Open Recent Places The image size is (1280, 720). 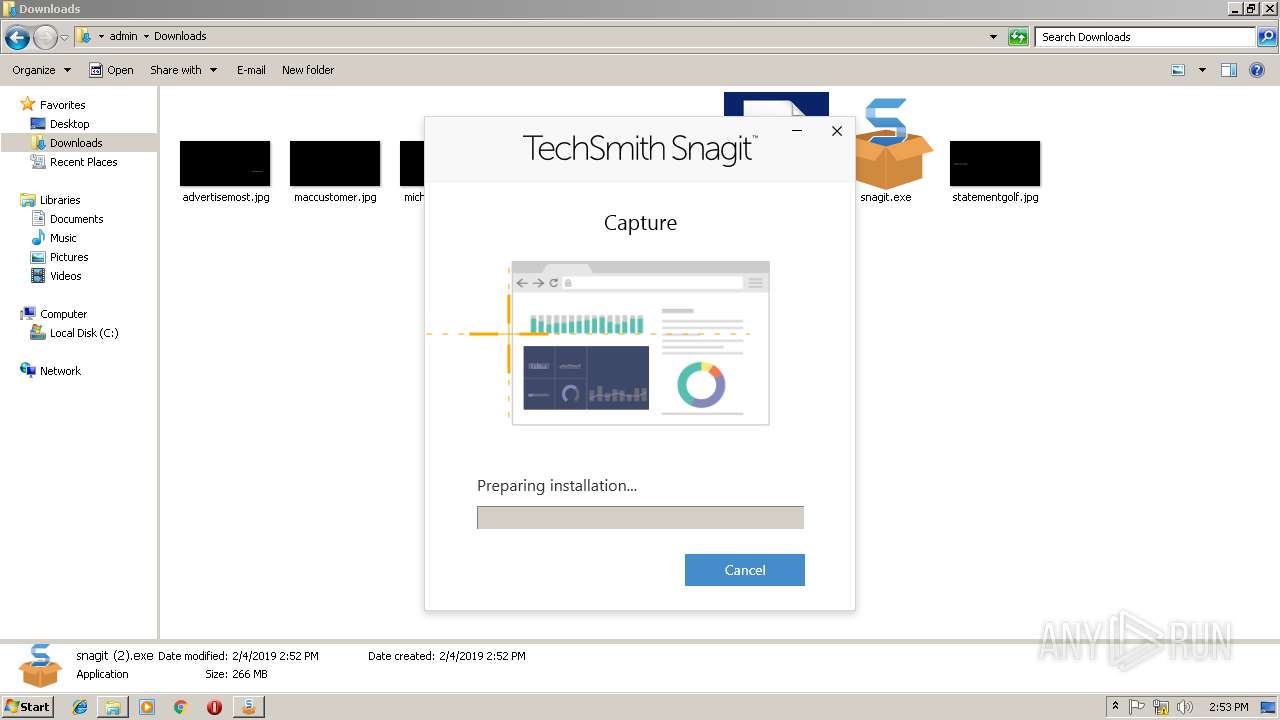click(x=83, y=162)
